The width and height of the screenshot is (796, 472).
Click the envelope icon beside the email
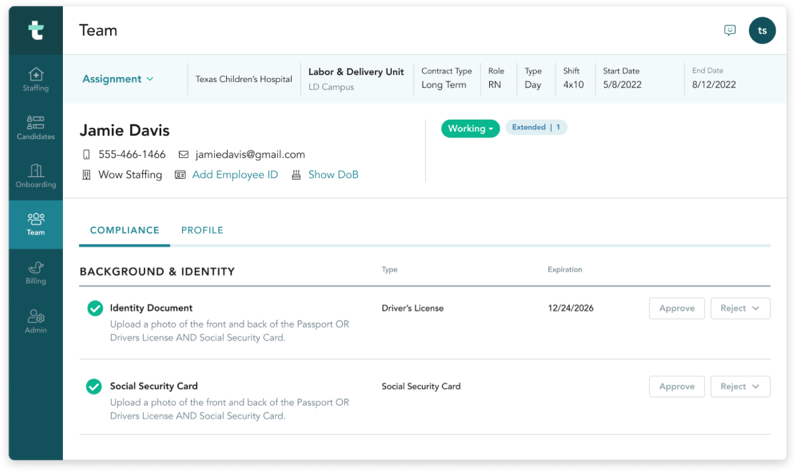tap(183, 154)
